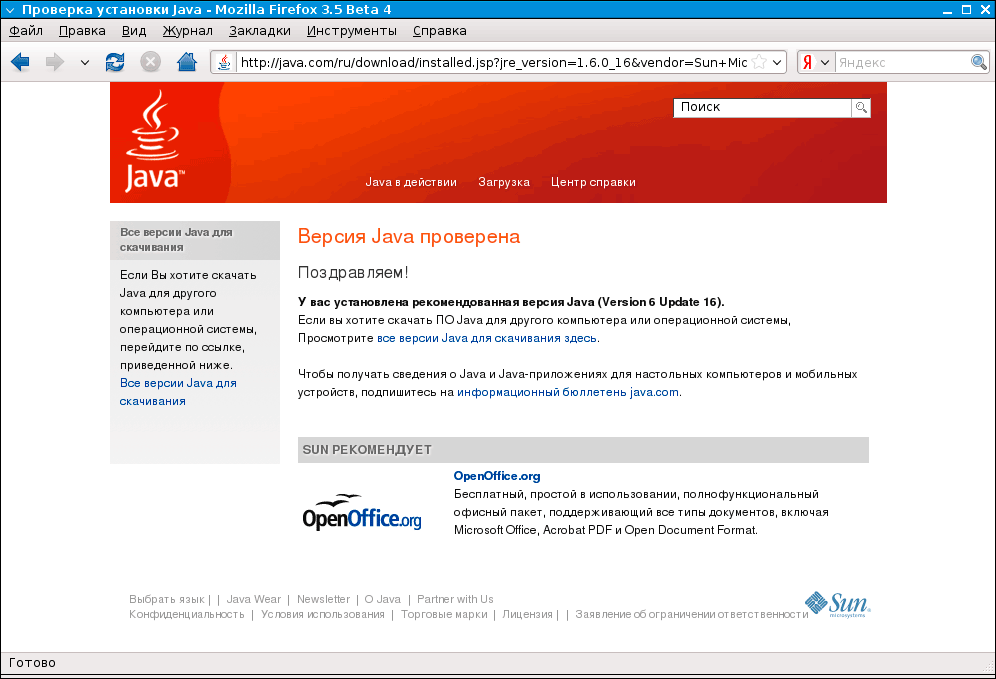
Task: Go to the Home page icon
Action: tap(187, 62)
